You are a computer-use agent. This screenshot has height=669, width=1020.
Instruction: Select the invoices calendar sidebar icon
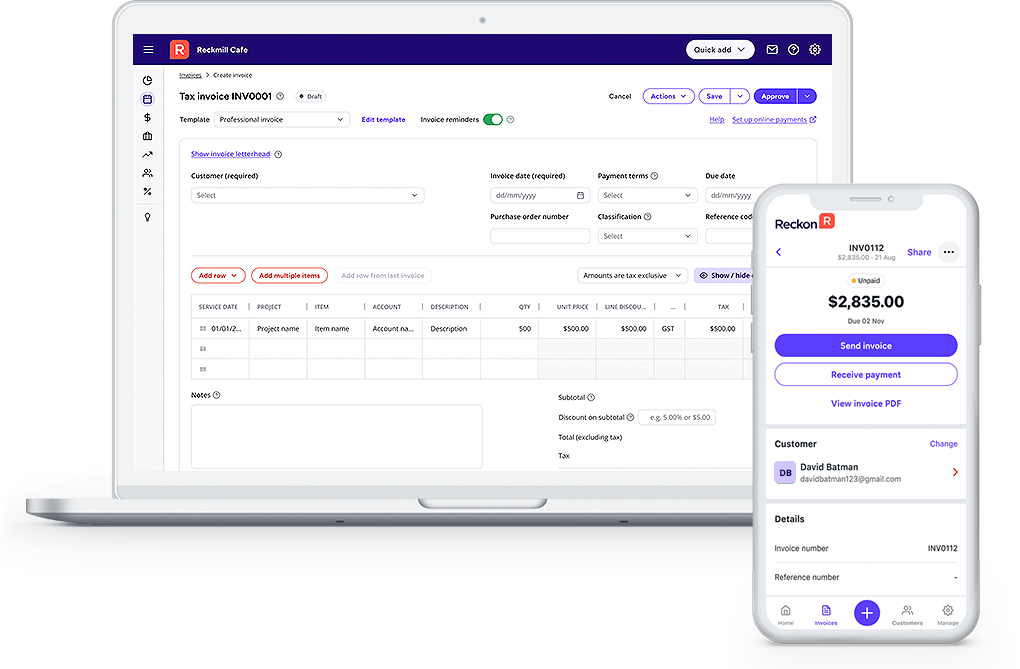tap(148, 100)
